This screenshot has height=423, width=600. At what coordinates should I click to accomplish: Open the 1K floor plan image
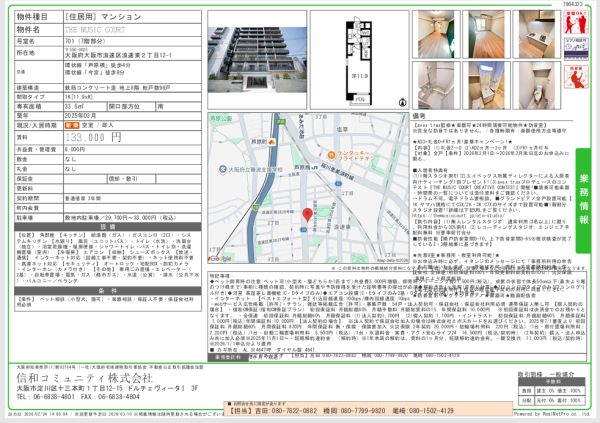click(x=359, y=60)
